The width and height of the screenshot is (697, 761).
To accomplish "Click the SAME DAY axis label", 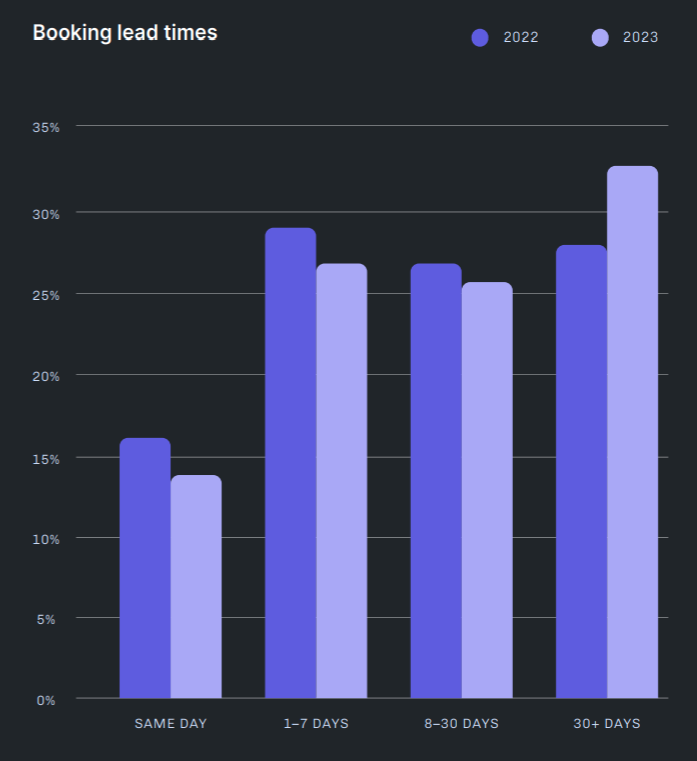I will pyautogui.click(x=171, y=723).
